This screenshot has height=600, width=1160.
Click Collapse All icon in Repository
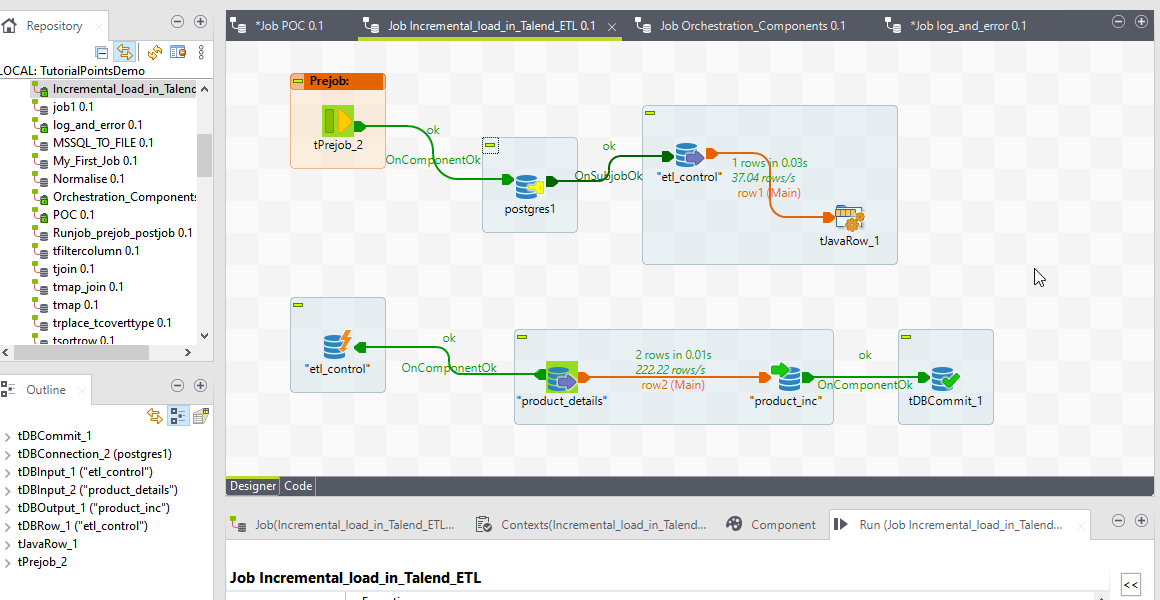click(x=102, y=52)
